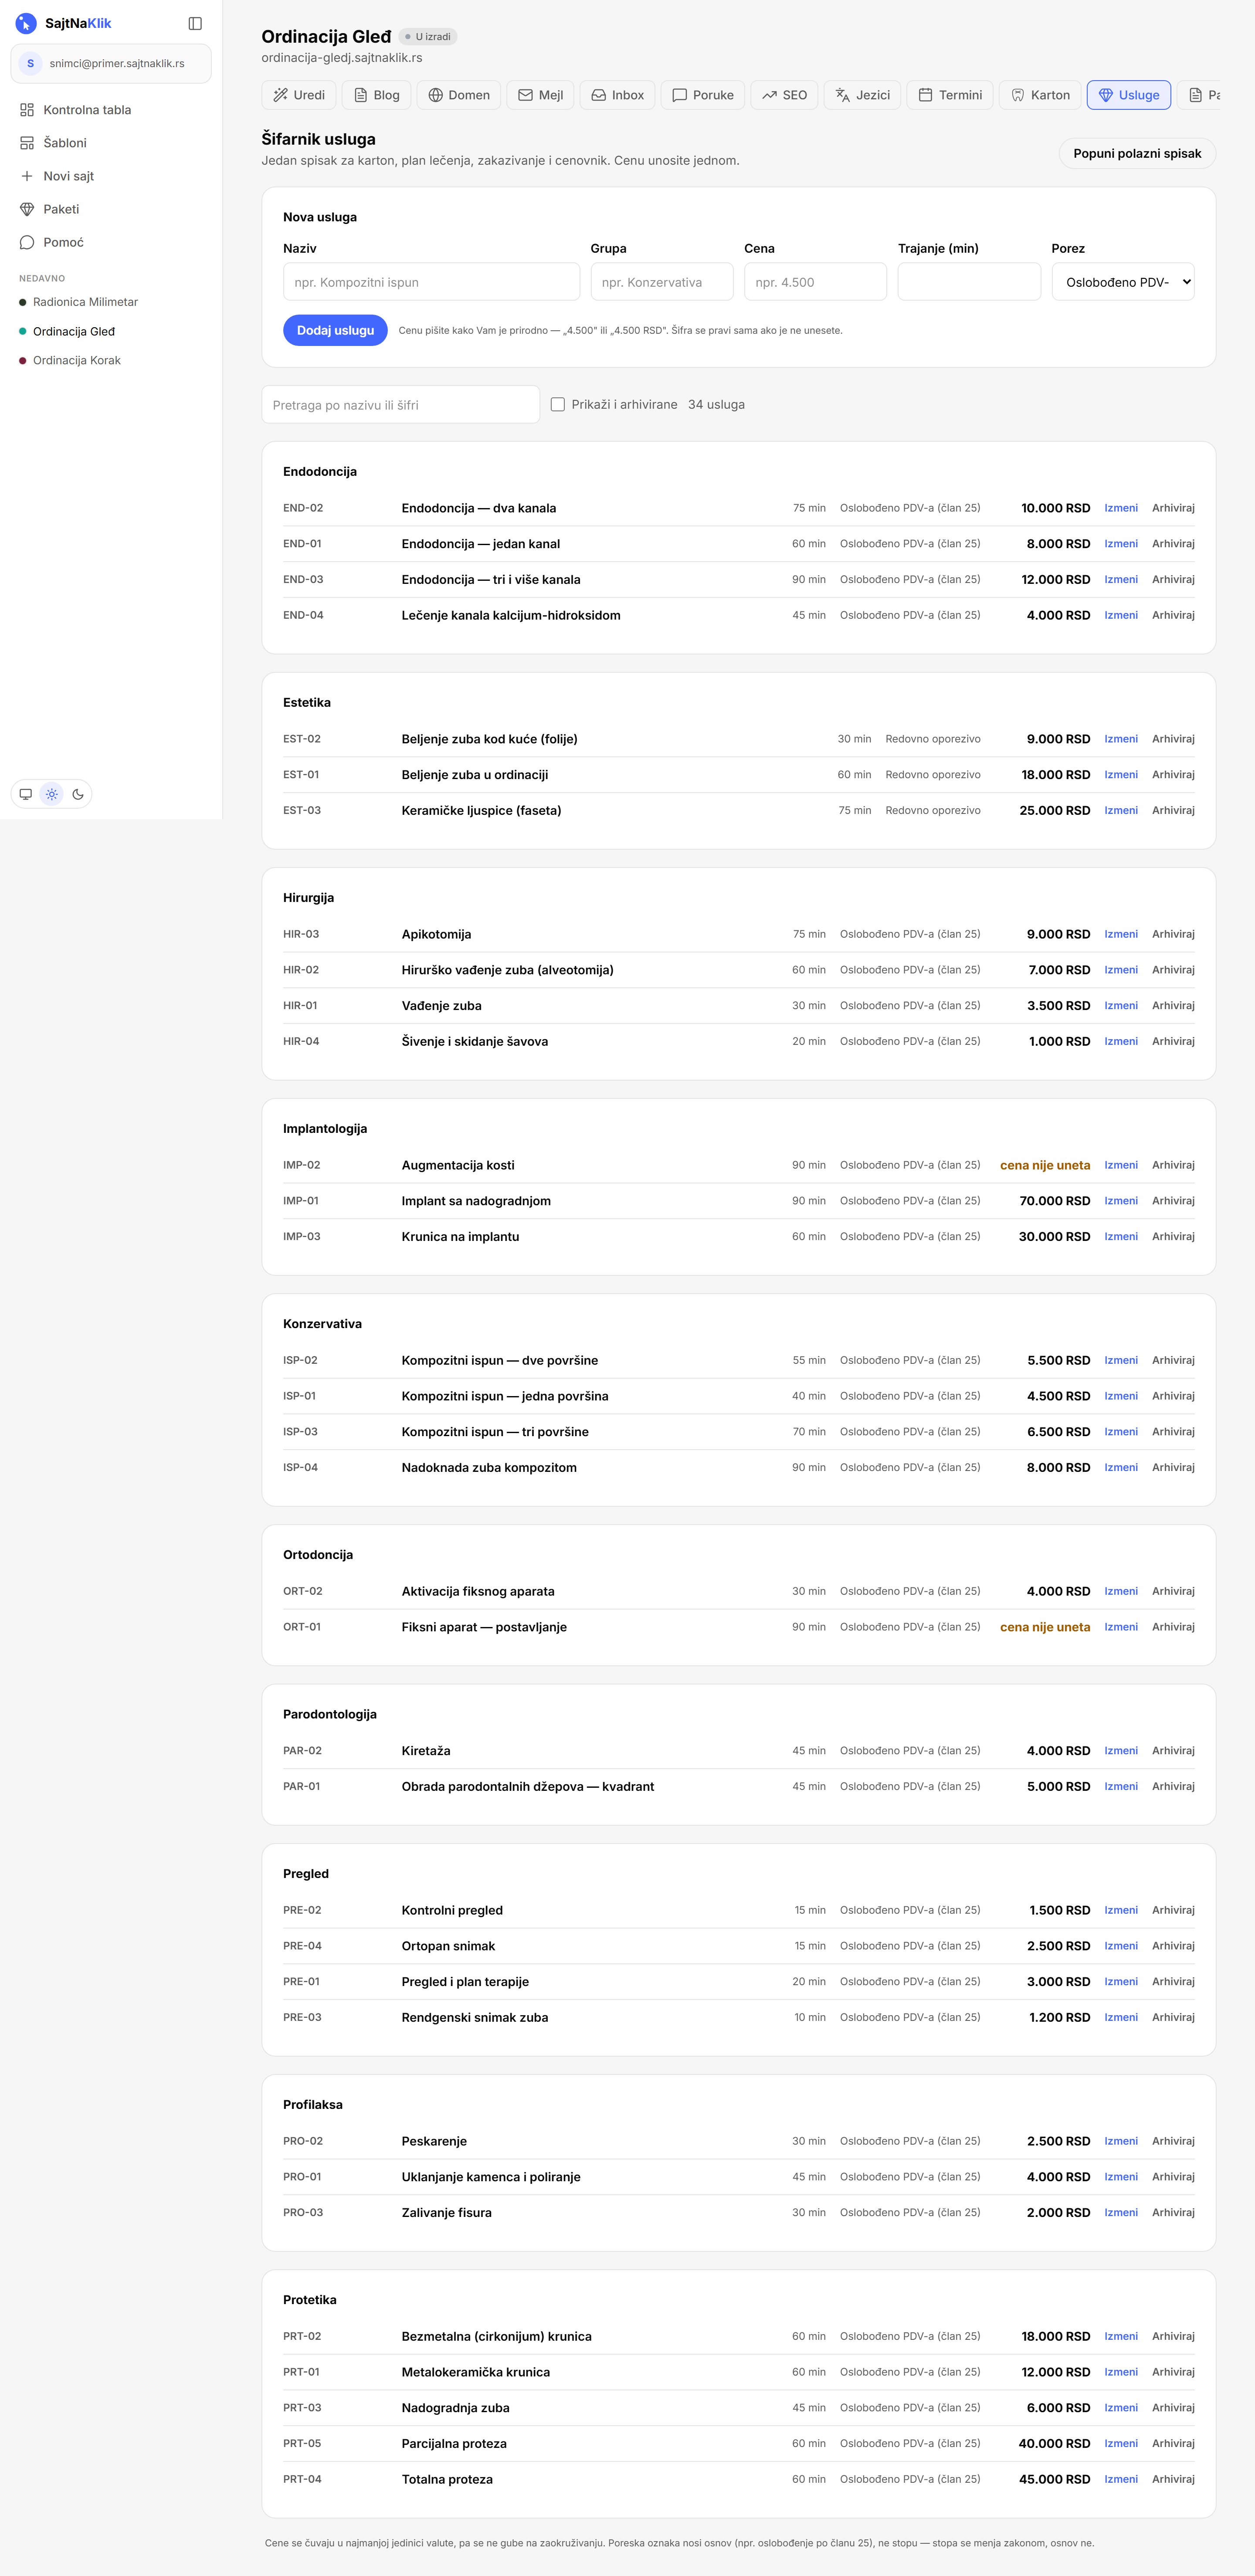
Task: Open the SEO tab
Action: pos(784,95)
